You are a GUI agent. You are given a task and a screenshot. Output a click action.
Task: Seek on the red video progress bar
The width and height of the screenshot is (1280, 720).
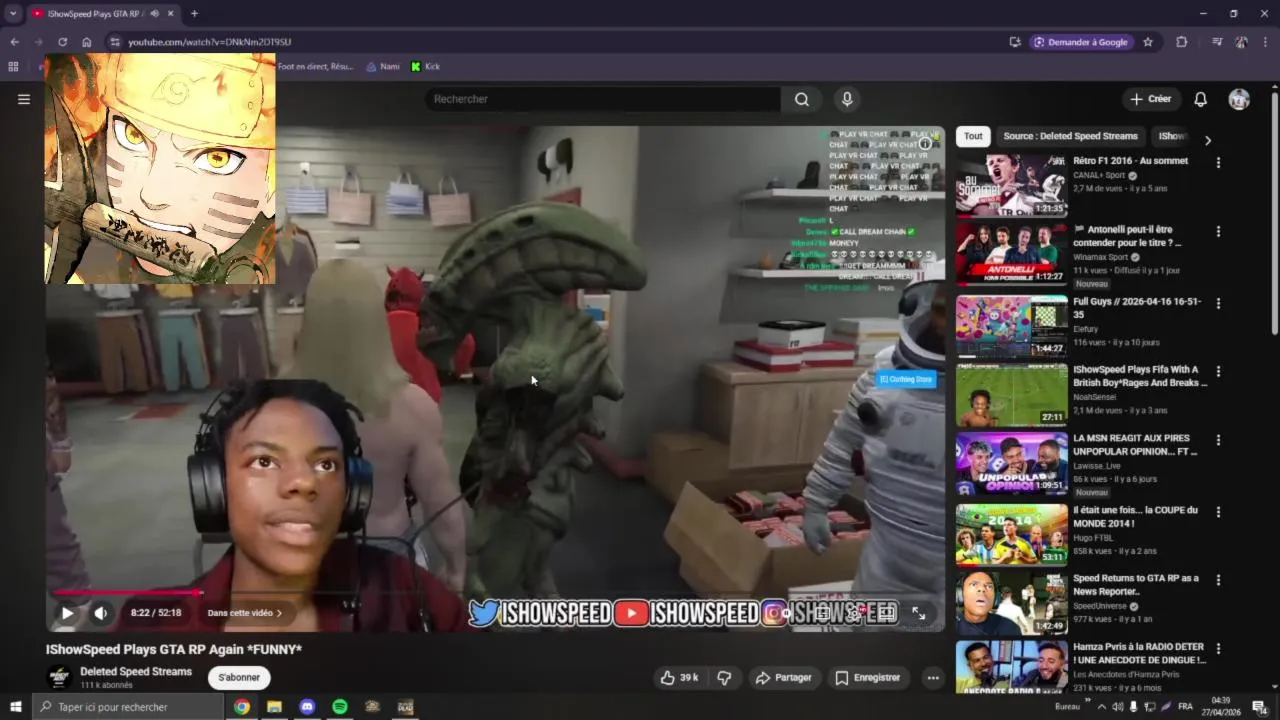click(x=496, y=592)
